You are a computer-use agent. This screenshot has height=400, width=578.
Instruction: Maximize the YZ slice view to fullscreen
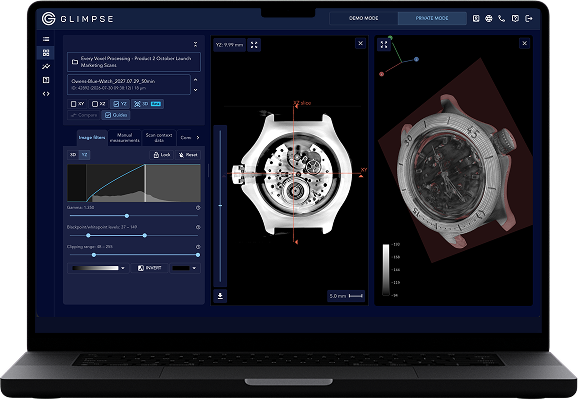tap(254, 45)
